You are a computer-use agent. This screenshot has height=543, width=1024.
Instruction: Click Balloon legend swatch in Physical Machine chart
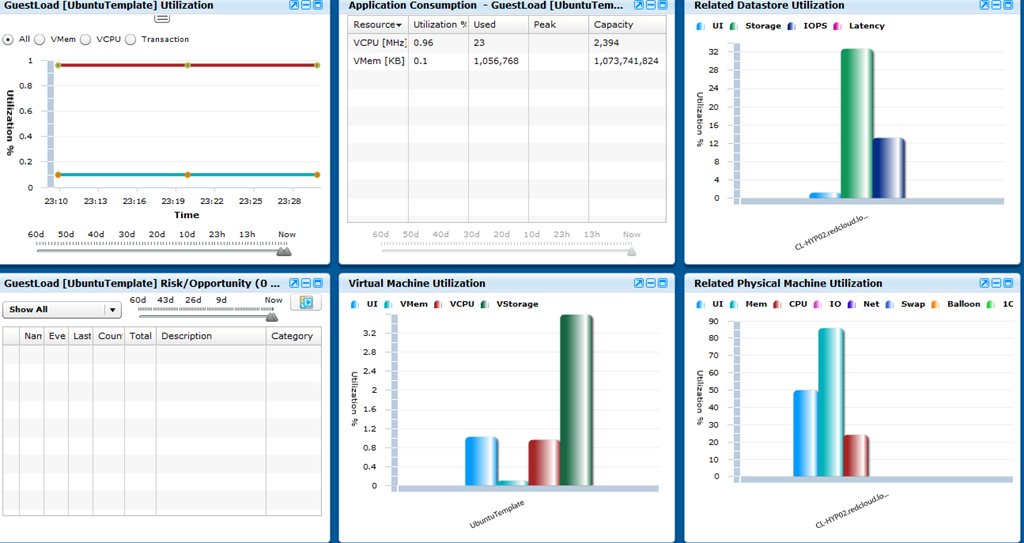[933, 304]
